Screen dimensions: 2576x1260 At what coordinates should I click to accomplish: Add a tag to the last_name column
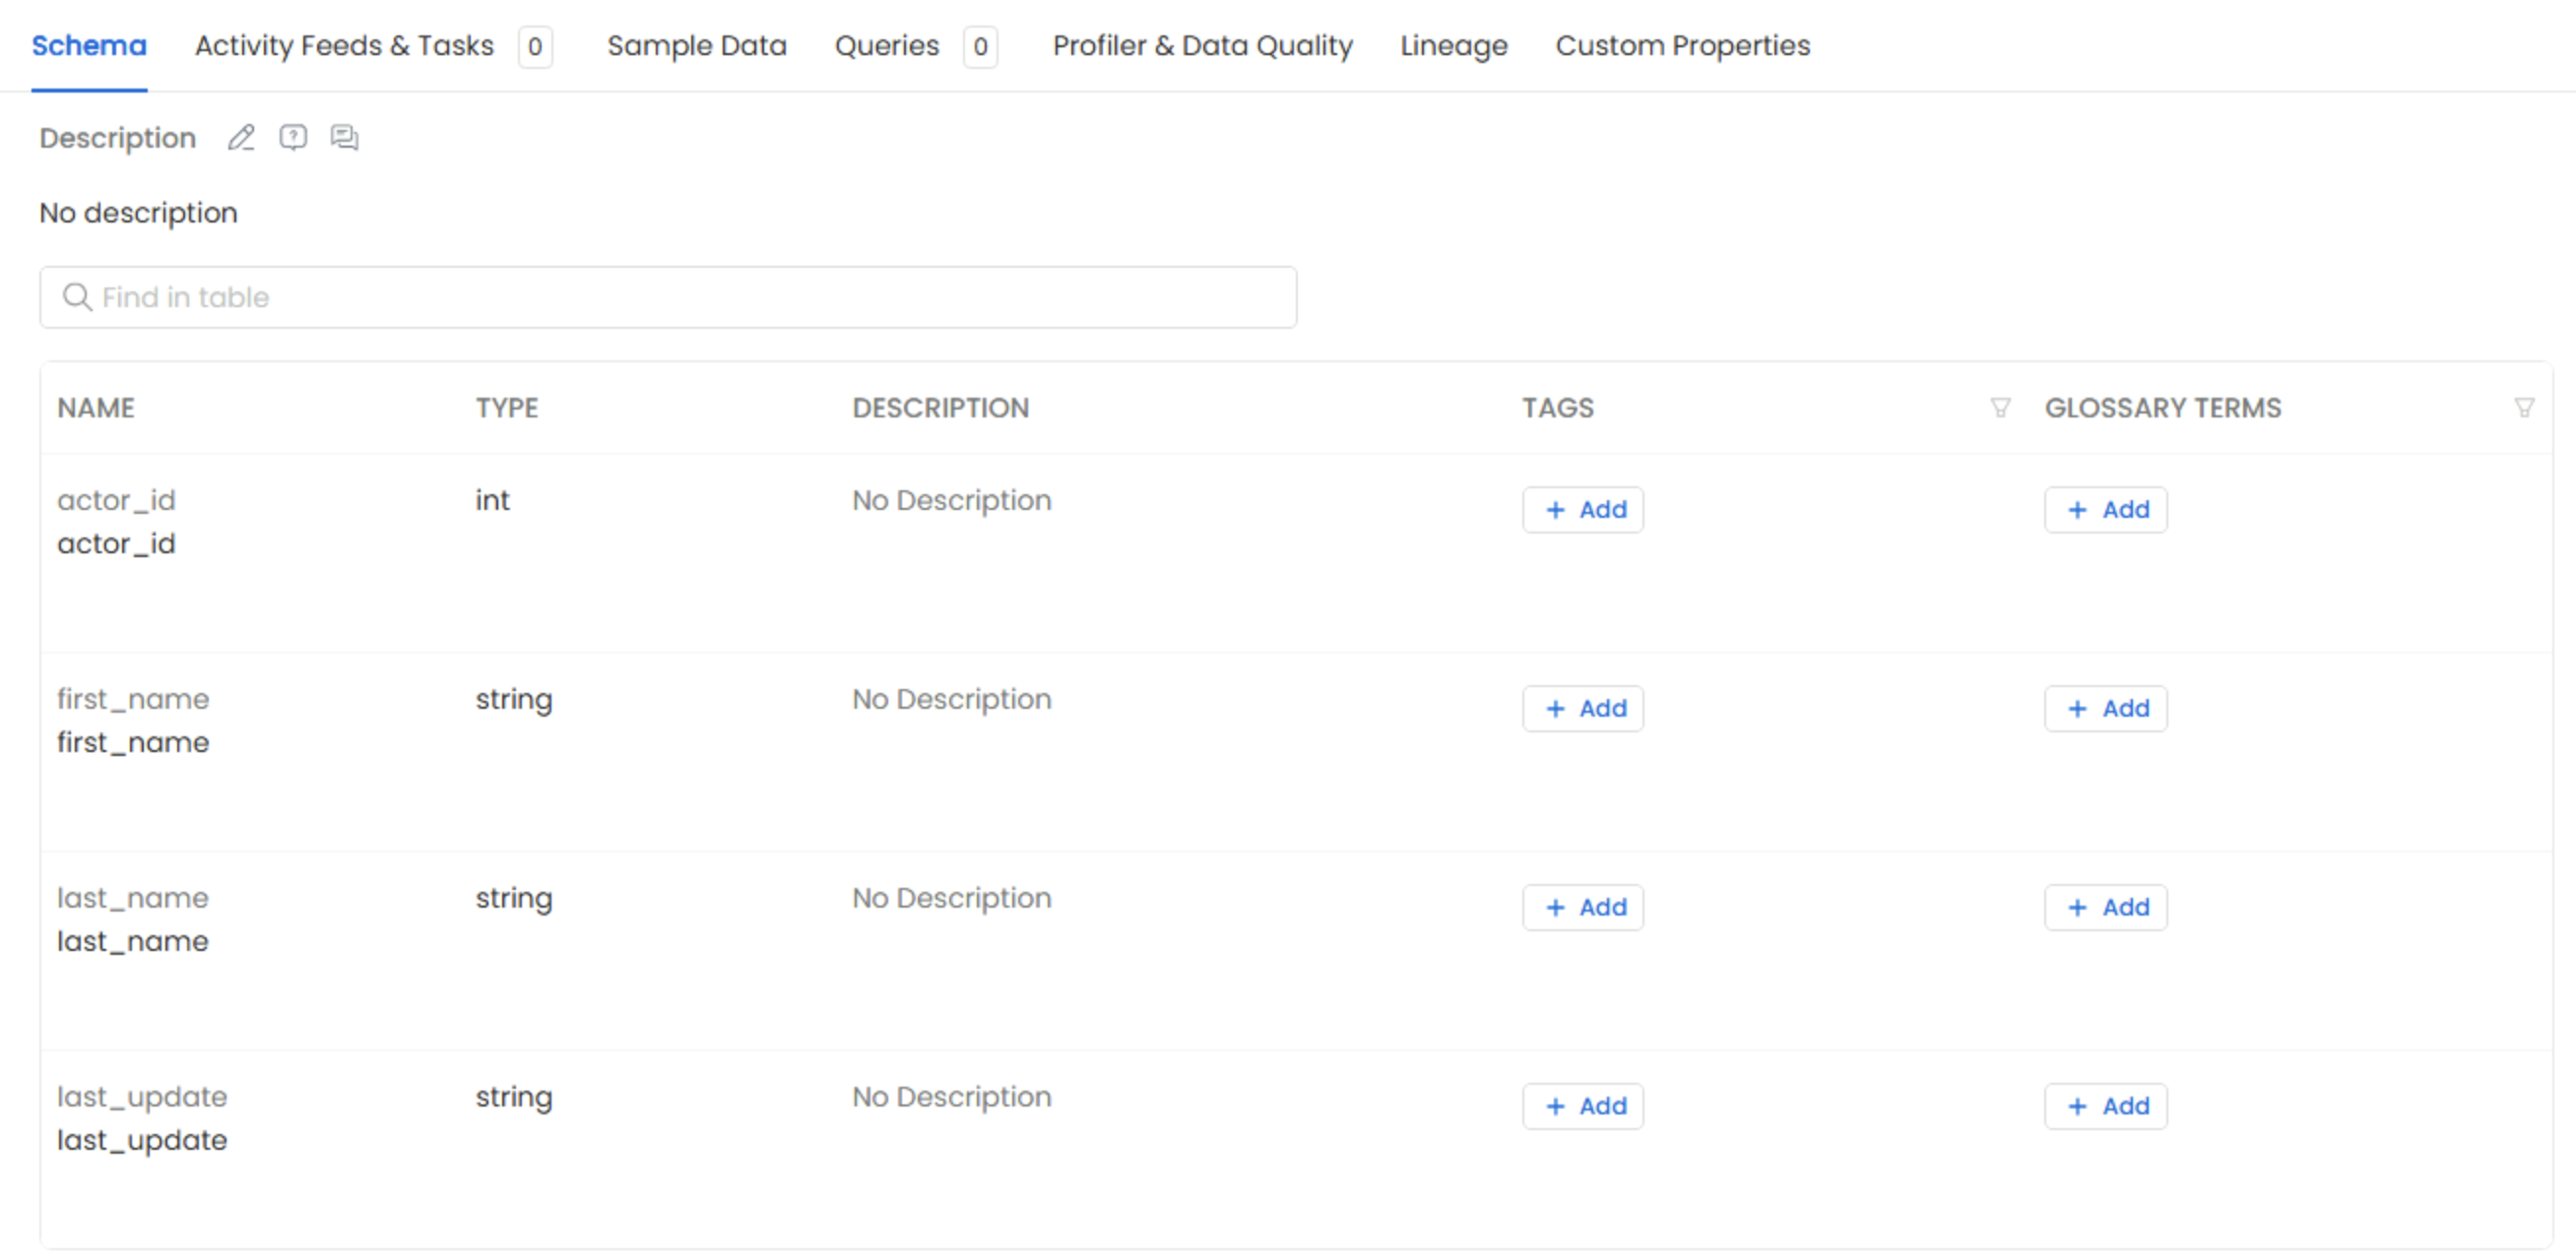point(1582,908)
